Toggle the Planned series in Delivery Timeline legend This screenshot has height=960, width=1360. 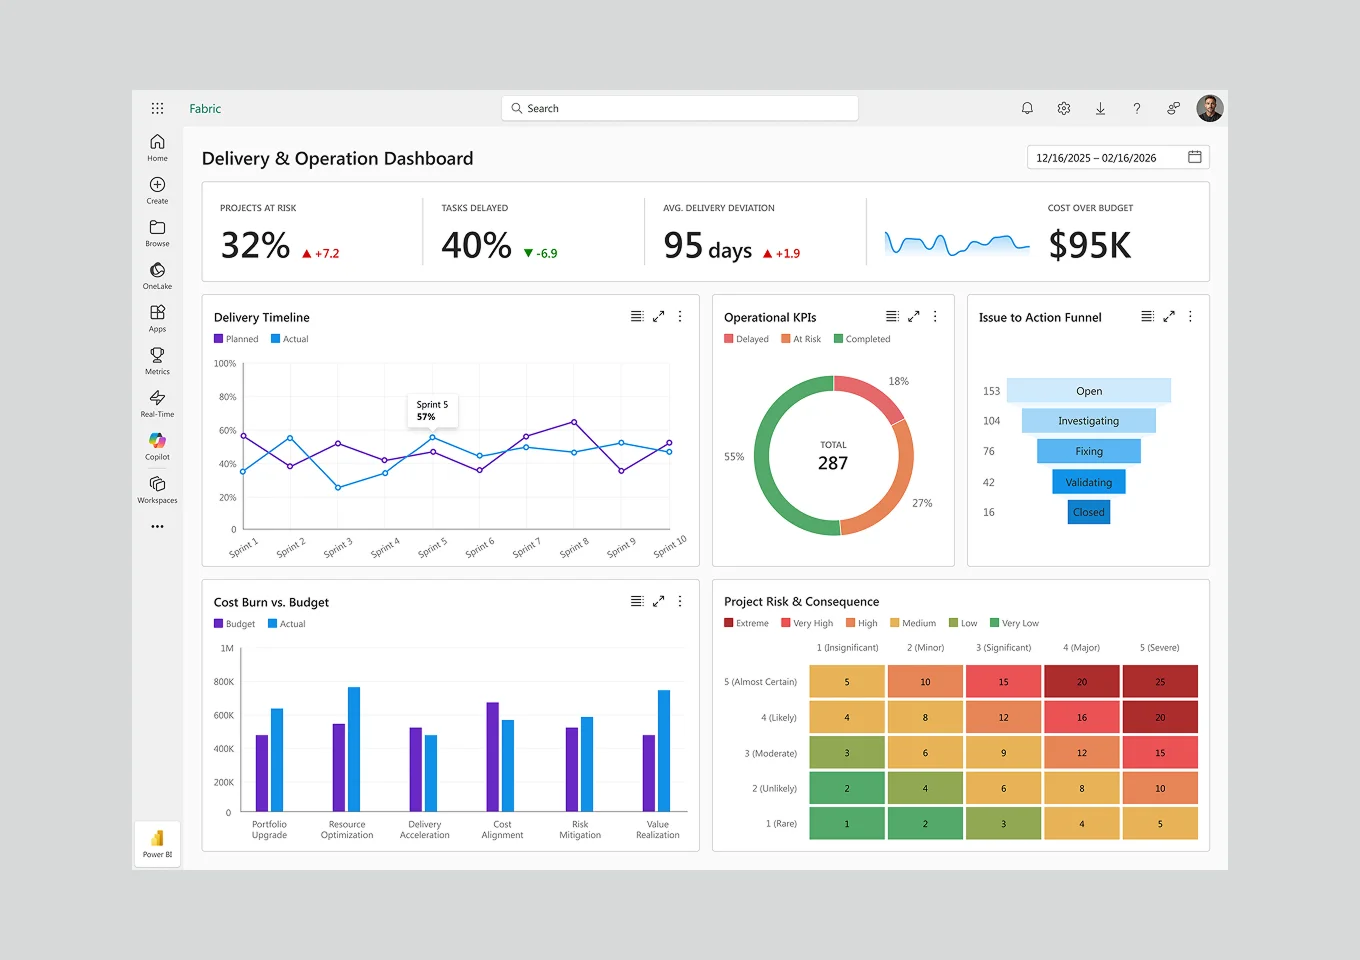[x=236, y=338]
